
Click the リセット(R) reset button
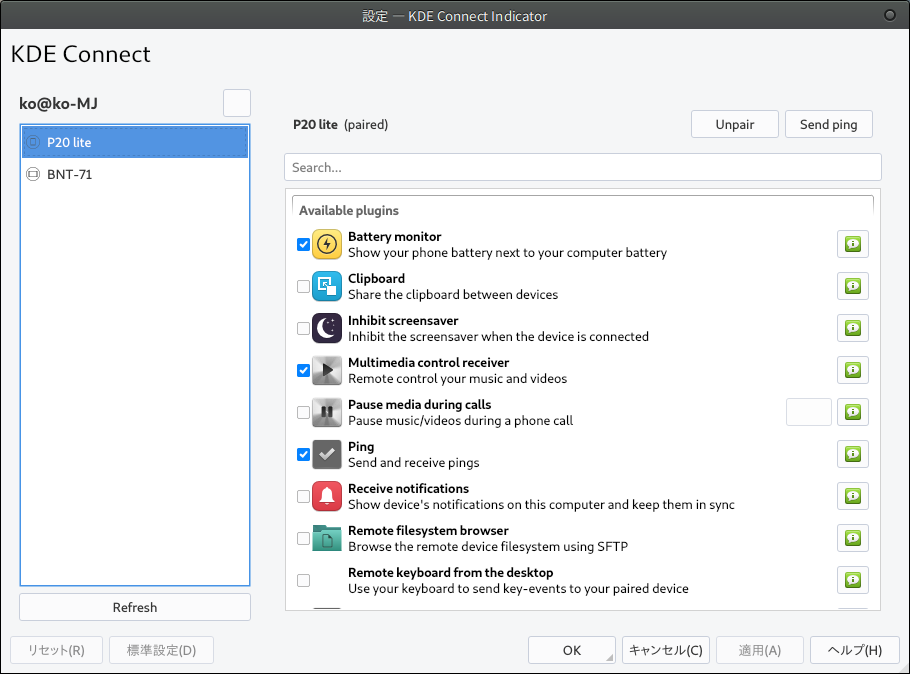point(56,650)
